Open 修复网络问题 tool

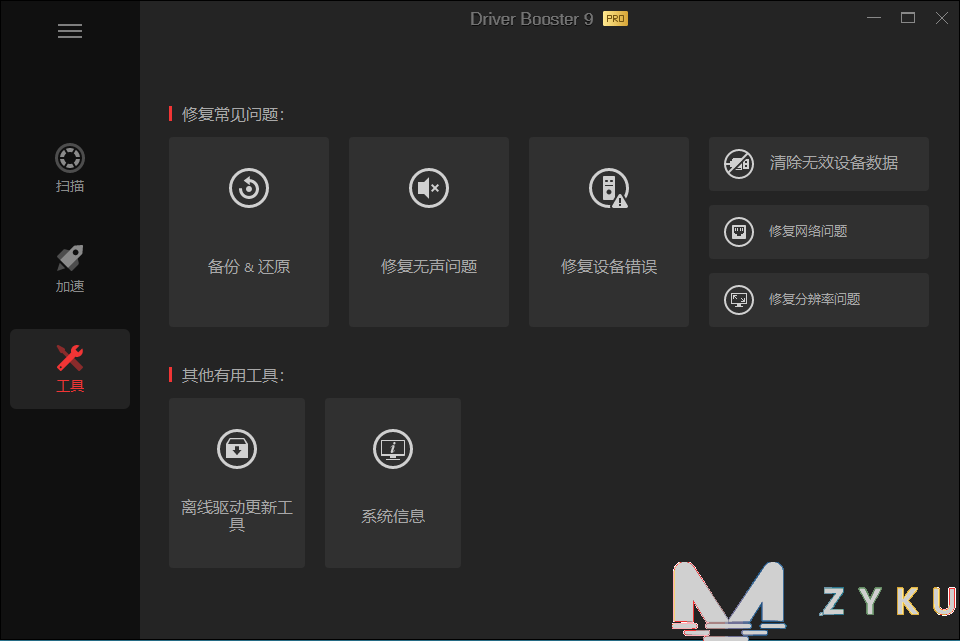point(819,231)
